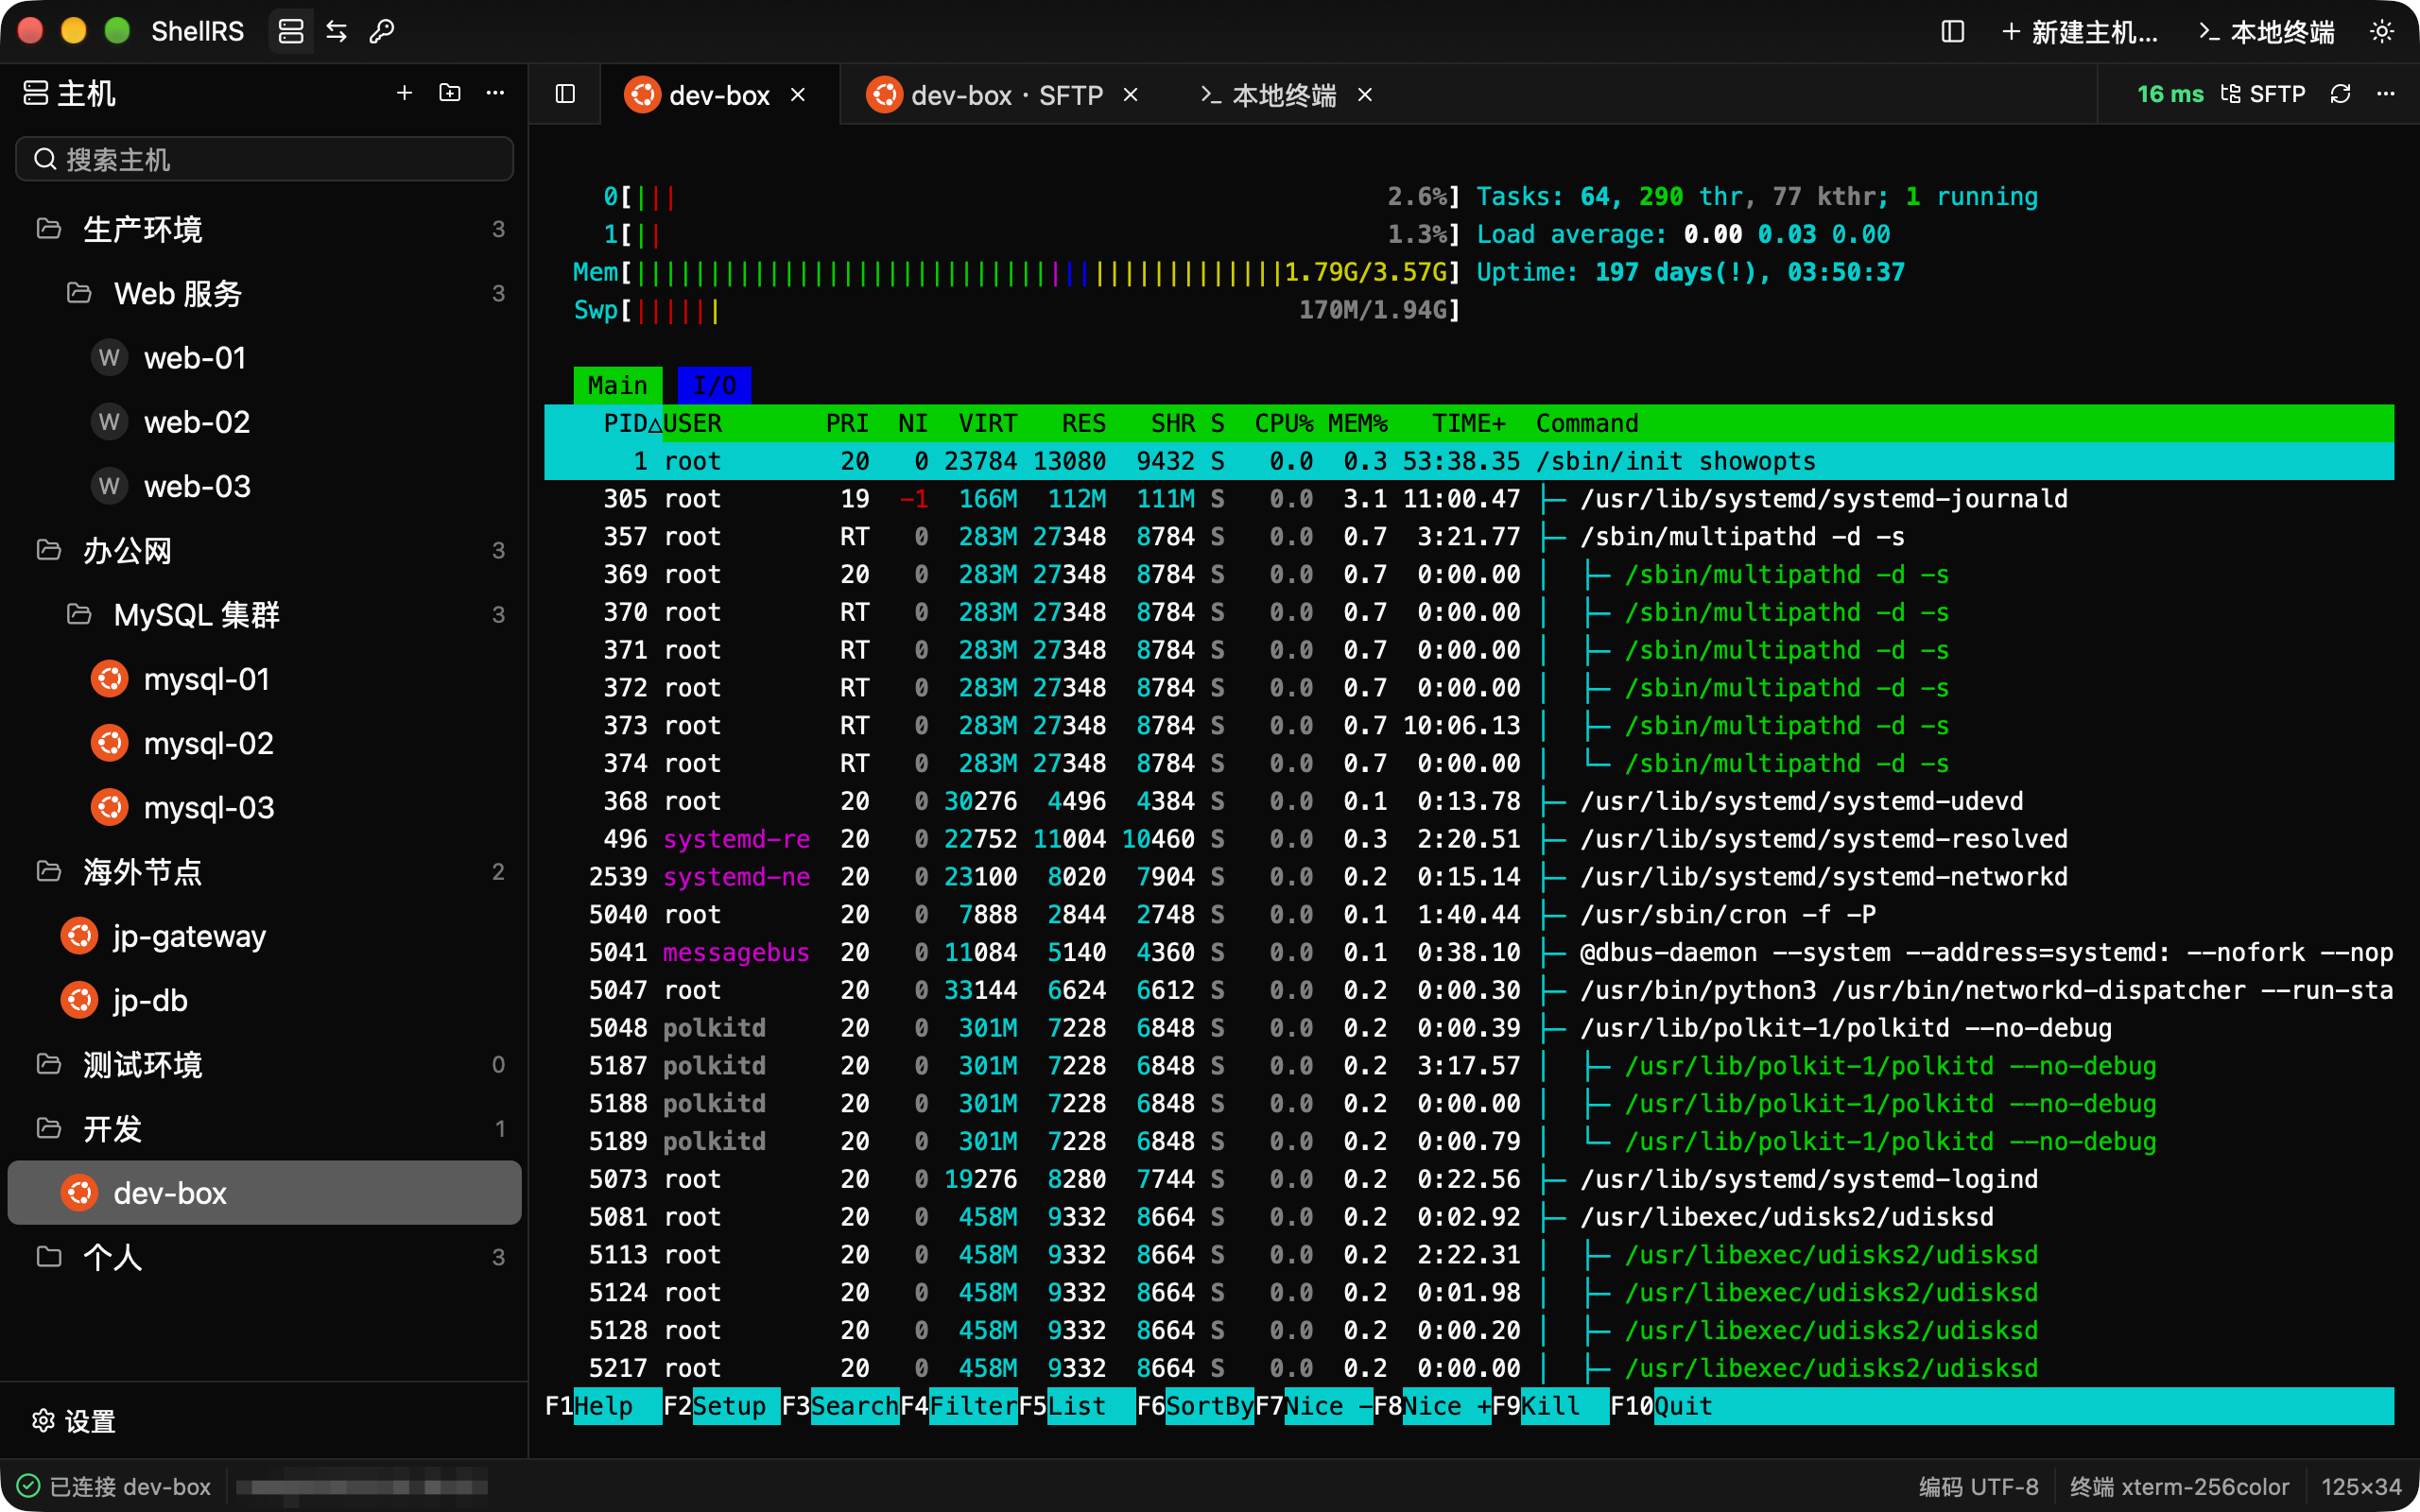The width and height of the screenshot is (2420, 1512).
Task: Select host jp-db
Action: pos(265,1000)
